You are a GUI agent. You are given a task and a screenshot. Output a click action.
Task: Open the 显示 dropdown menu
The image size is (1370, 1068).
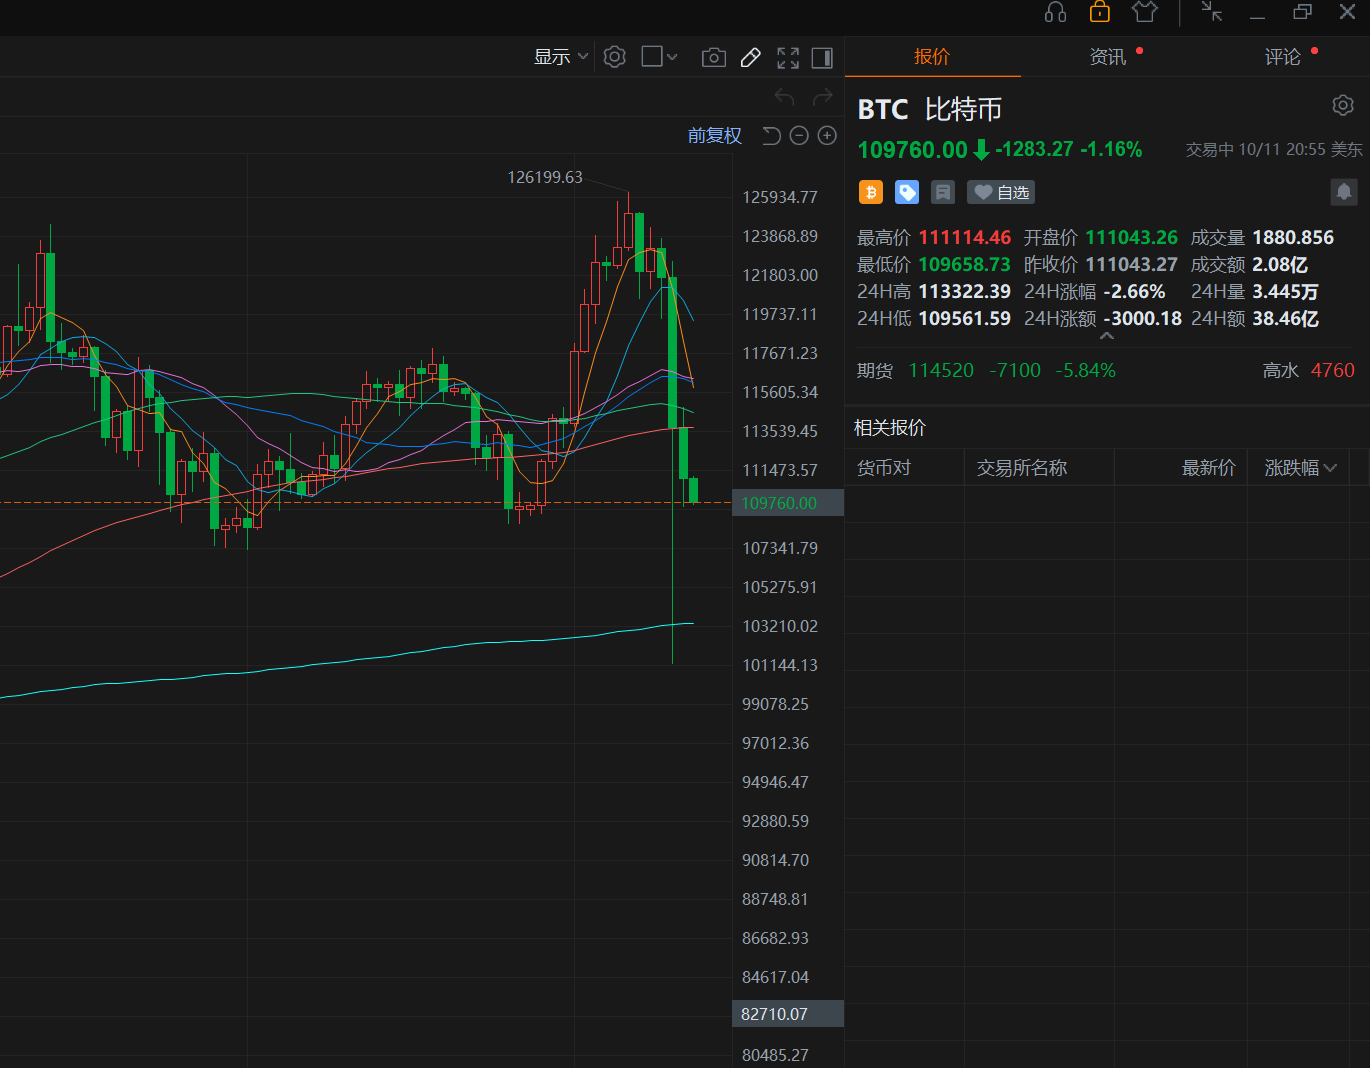pyautogui.click(x=560, y=57)
